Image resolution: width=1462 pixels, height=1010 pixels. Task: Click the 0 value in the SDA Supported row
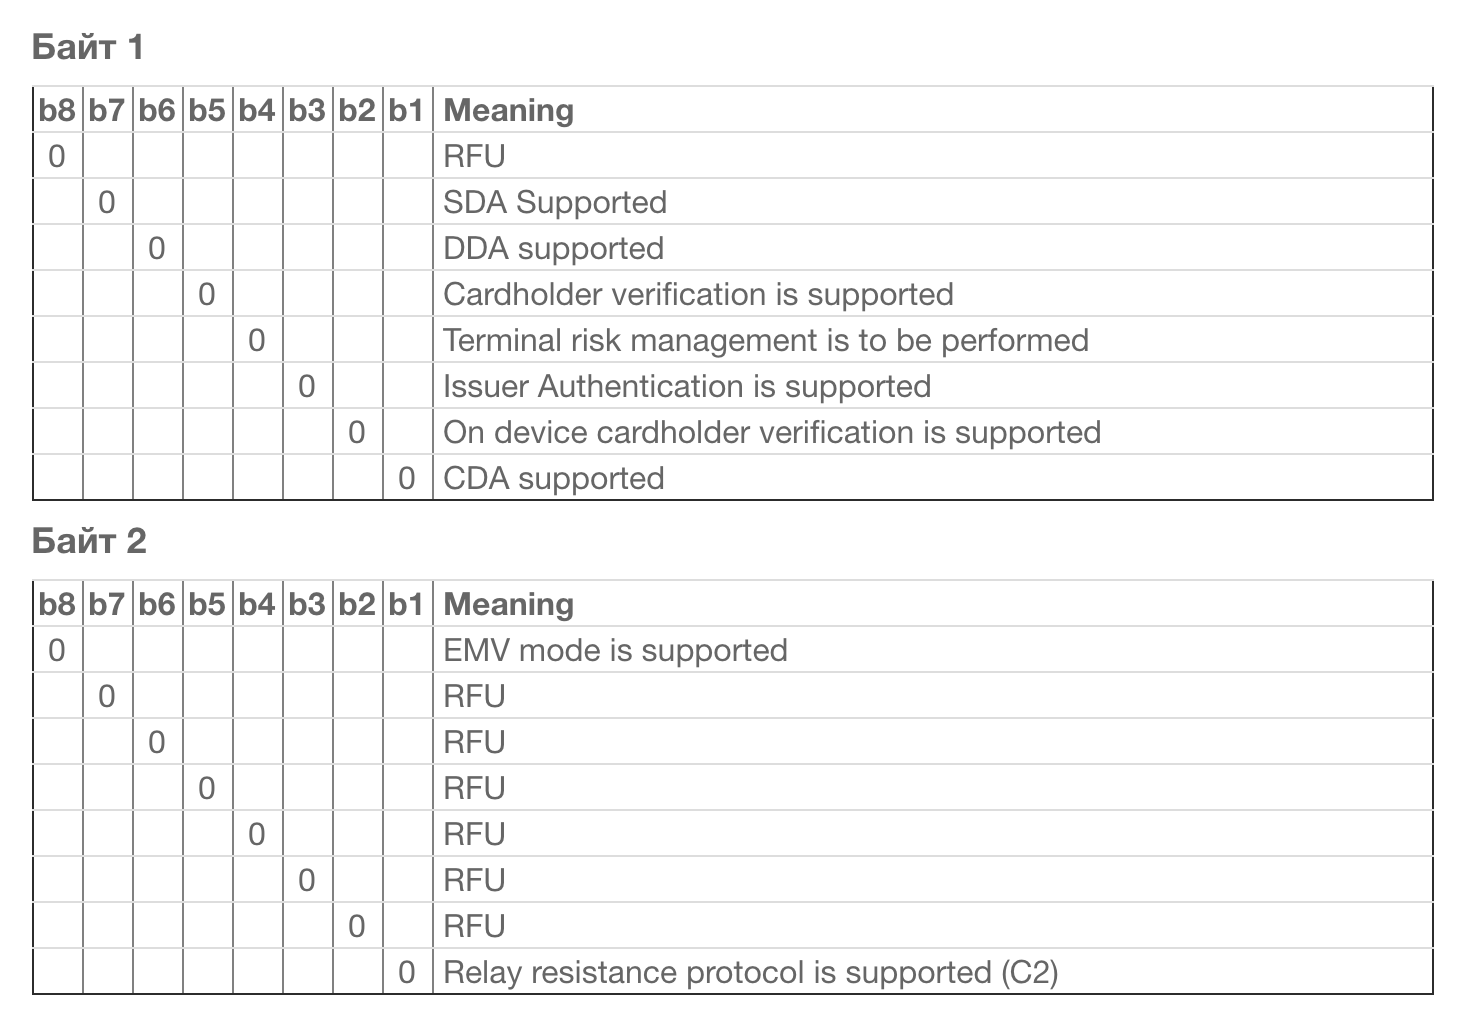click(107, 202)
